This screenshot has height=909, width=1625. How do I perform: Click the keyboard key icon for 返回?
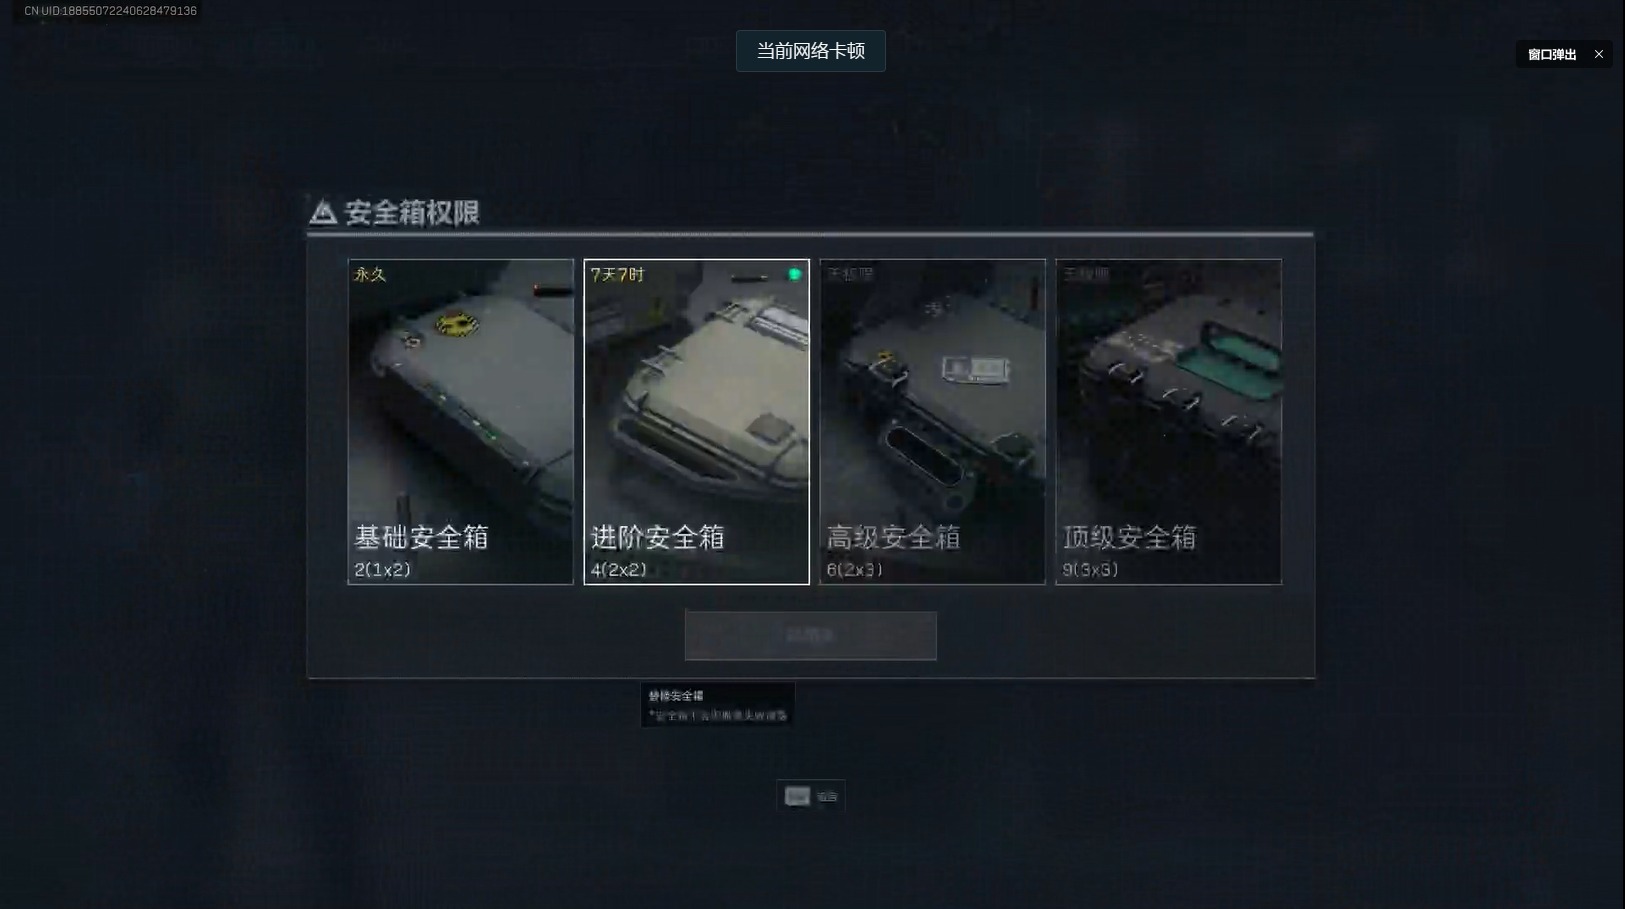point(797,796)
